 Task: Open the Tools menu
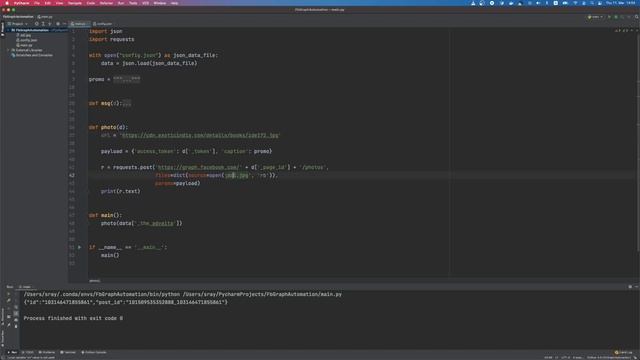pyautogui.click(x=133, y=3)
